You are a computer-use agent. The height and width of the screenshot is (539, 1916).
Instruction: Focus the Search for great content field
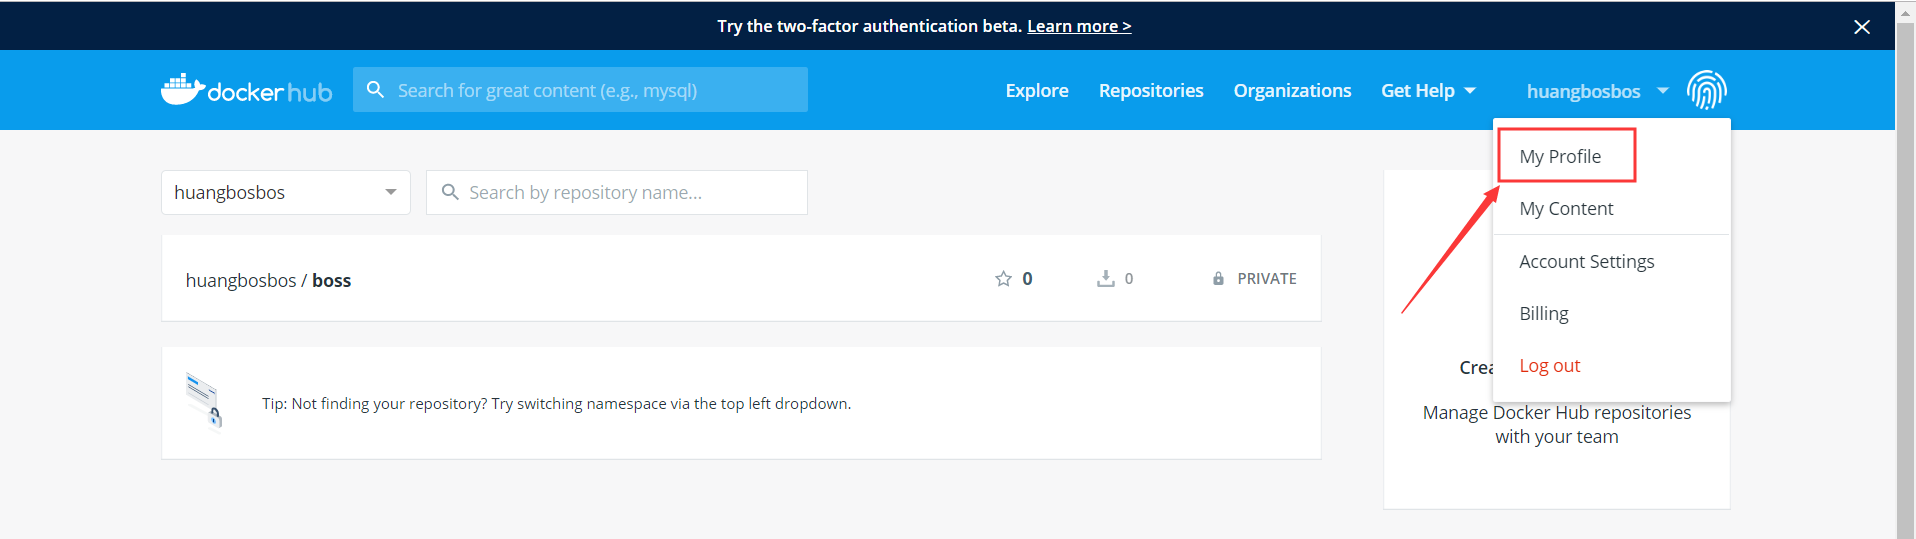coord(580,90)
